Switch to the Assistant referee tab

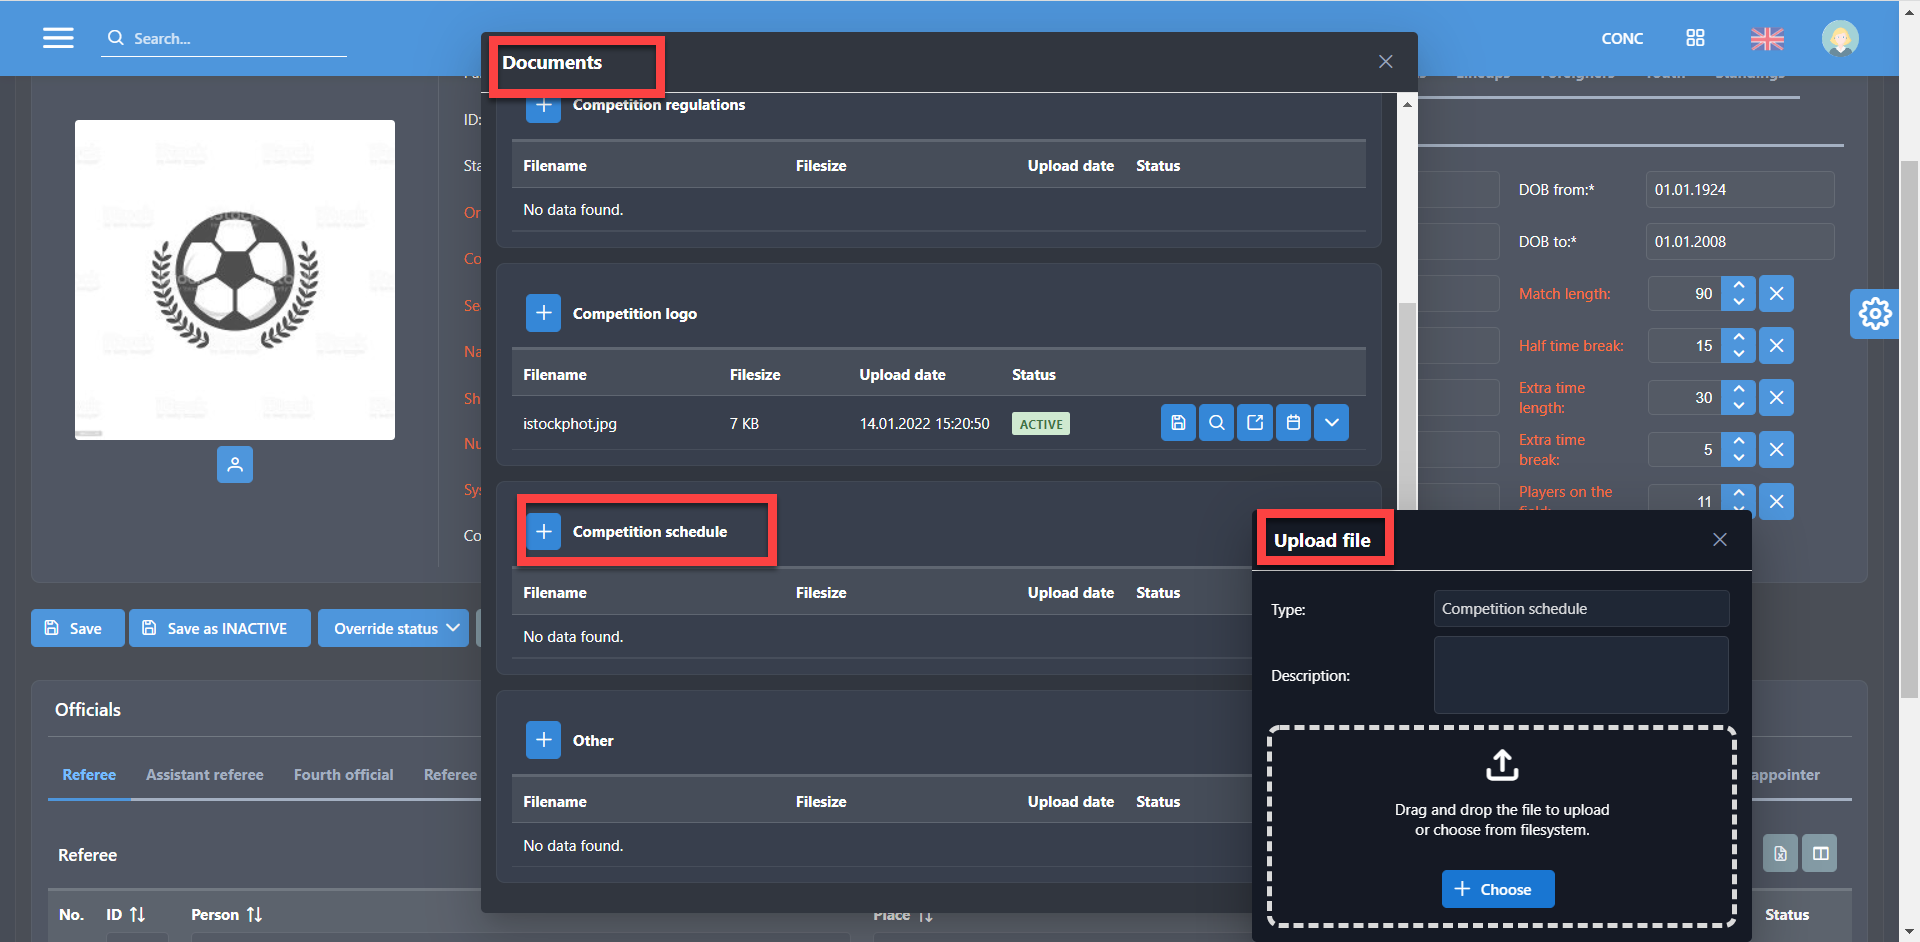205,775
